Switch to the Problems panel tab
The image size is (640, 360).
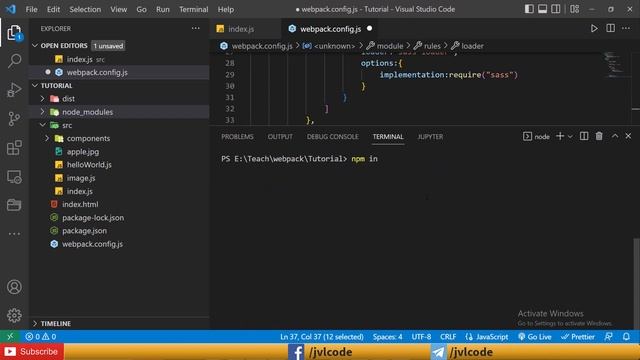pyautogui.click(x=237, y=137)
